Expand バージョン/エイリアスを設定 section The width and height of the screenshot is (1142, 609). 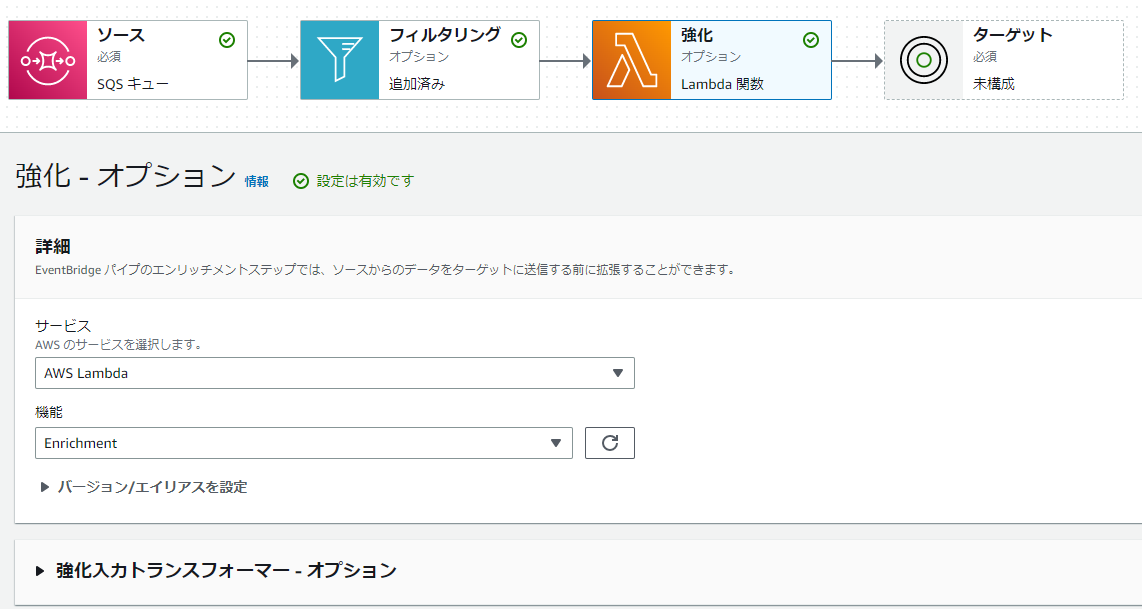click(x=144, y=487)
